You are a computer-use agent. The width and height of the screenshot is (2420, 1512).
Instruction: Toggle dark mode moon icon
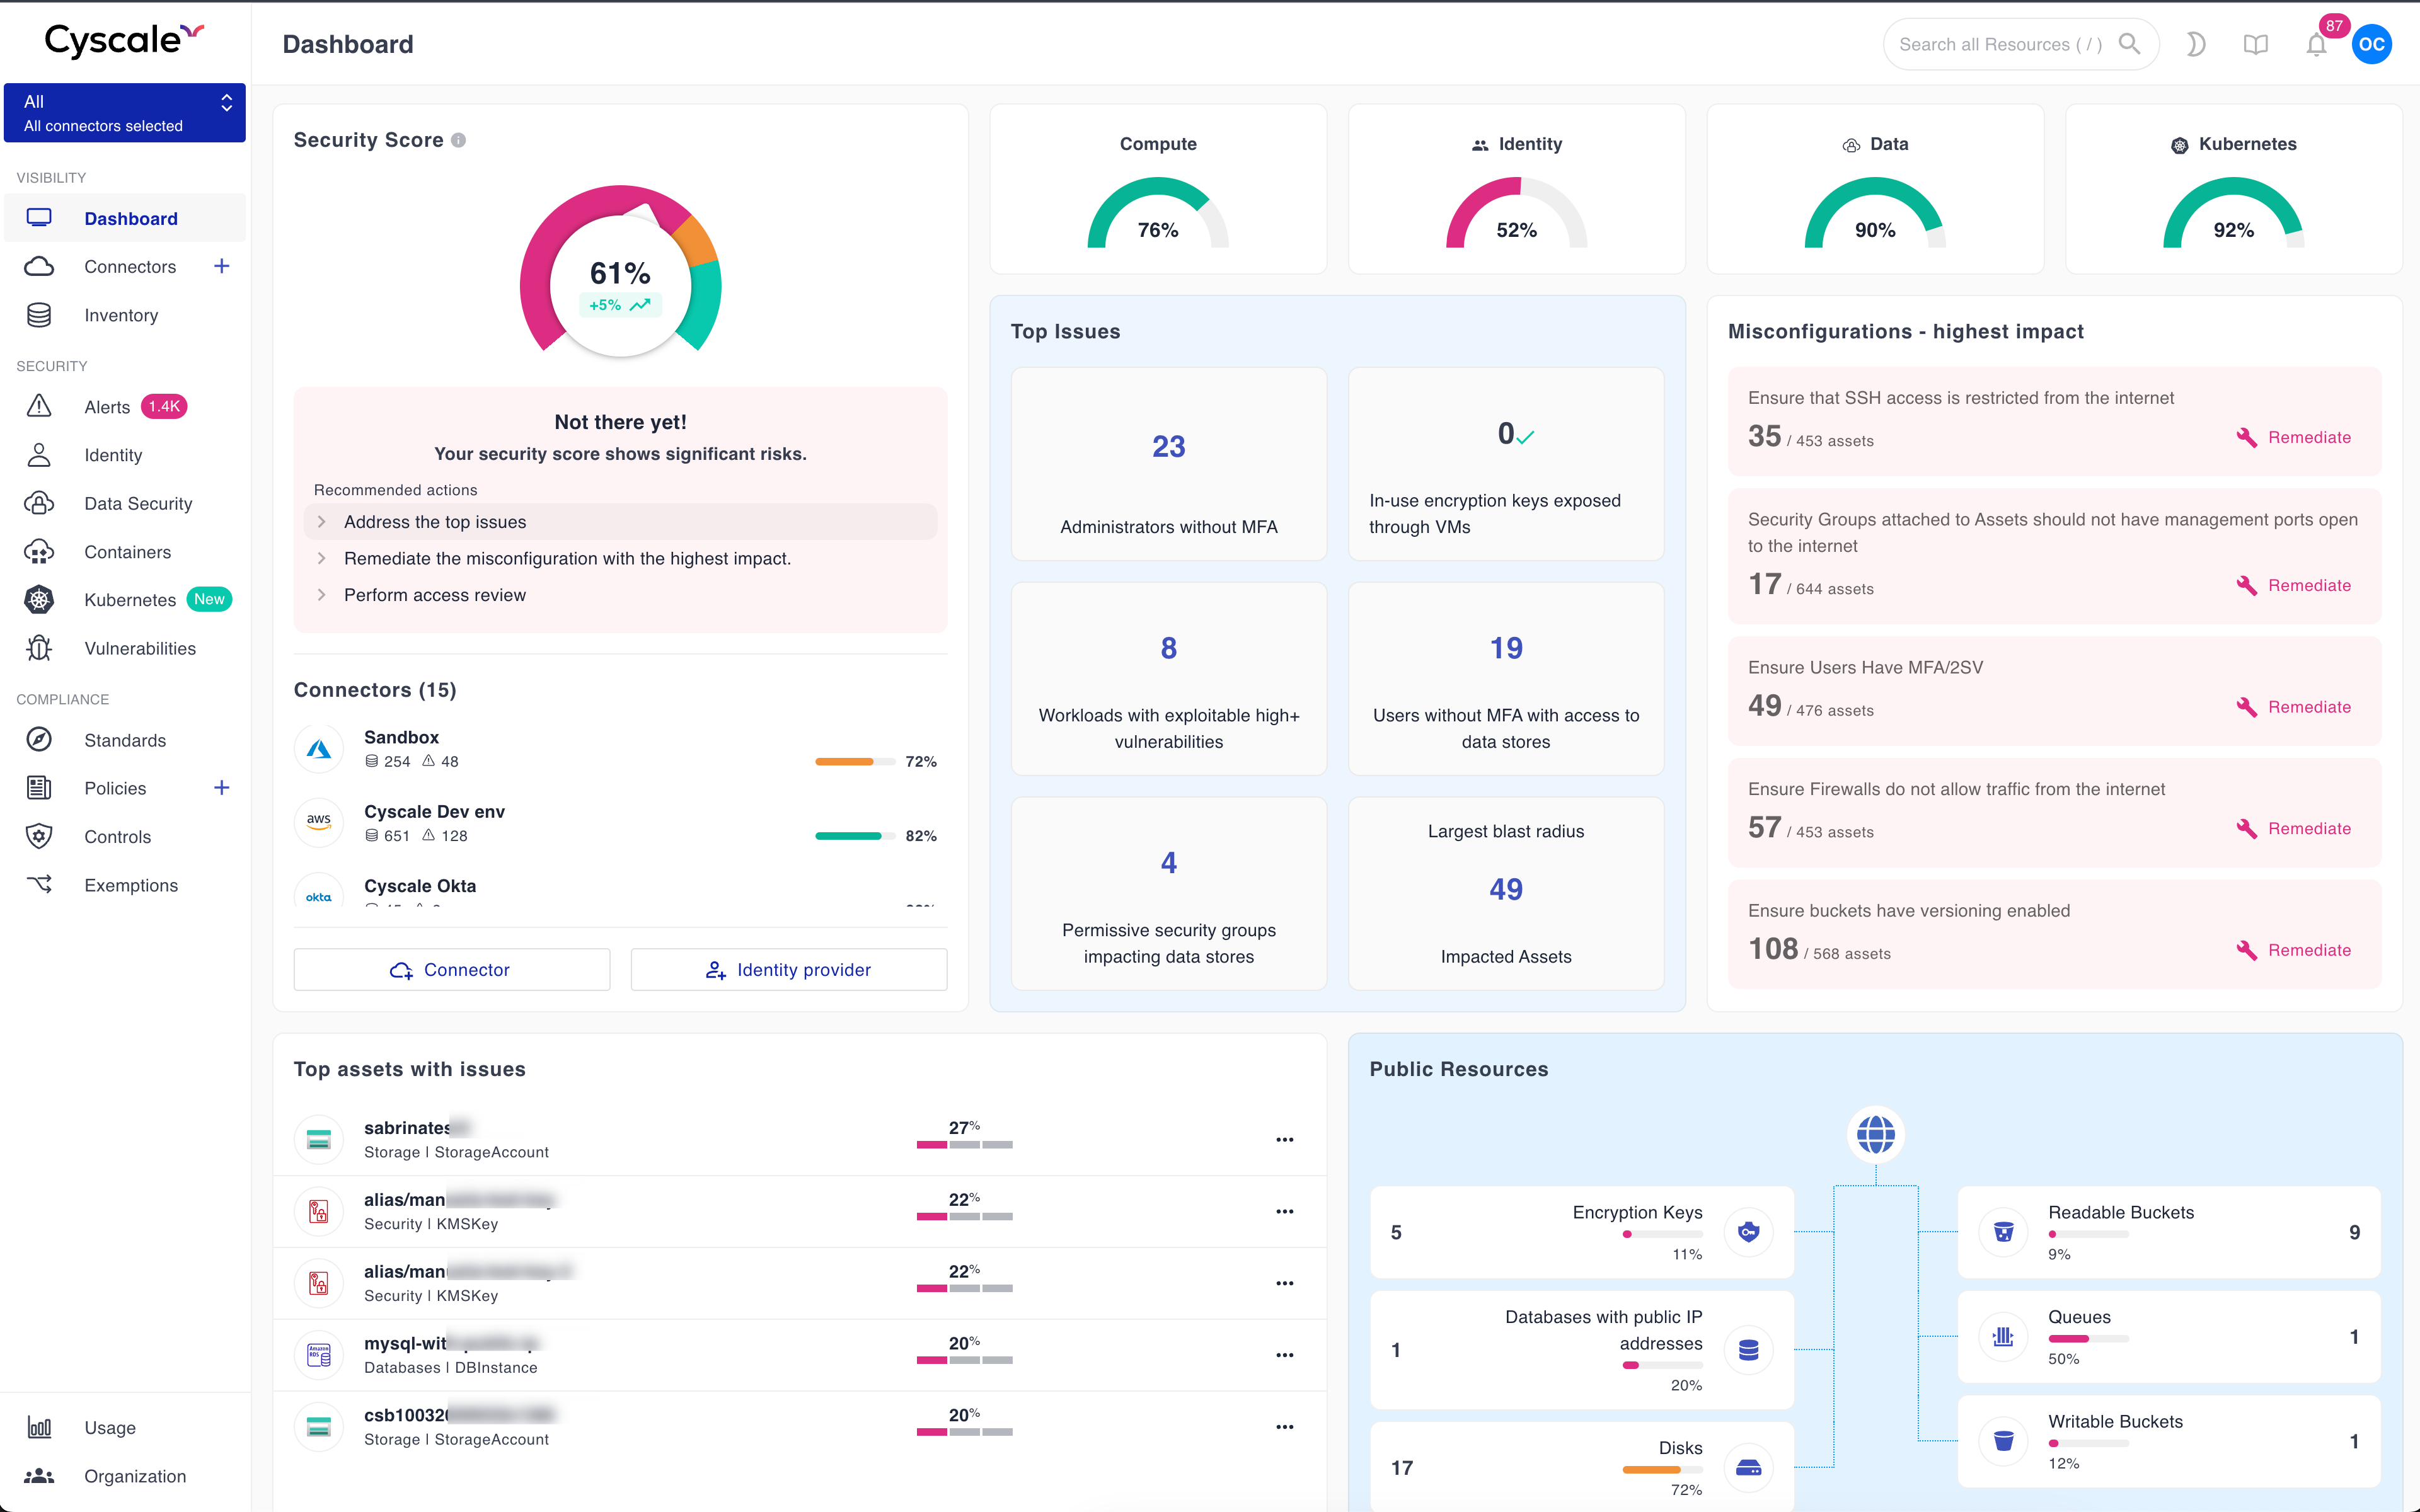click(x=2195, y=44)
